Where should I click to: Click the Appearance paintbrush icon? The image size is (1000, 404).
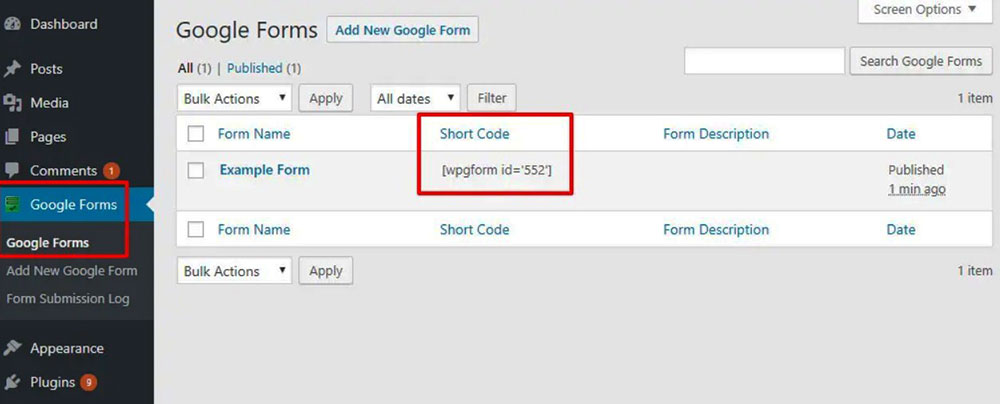coord(13,349)
